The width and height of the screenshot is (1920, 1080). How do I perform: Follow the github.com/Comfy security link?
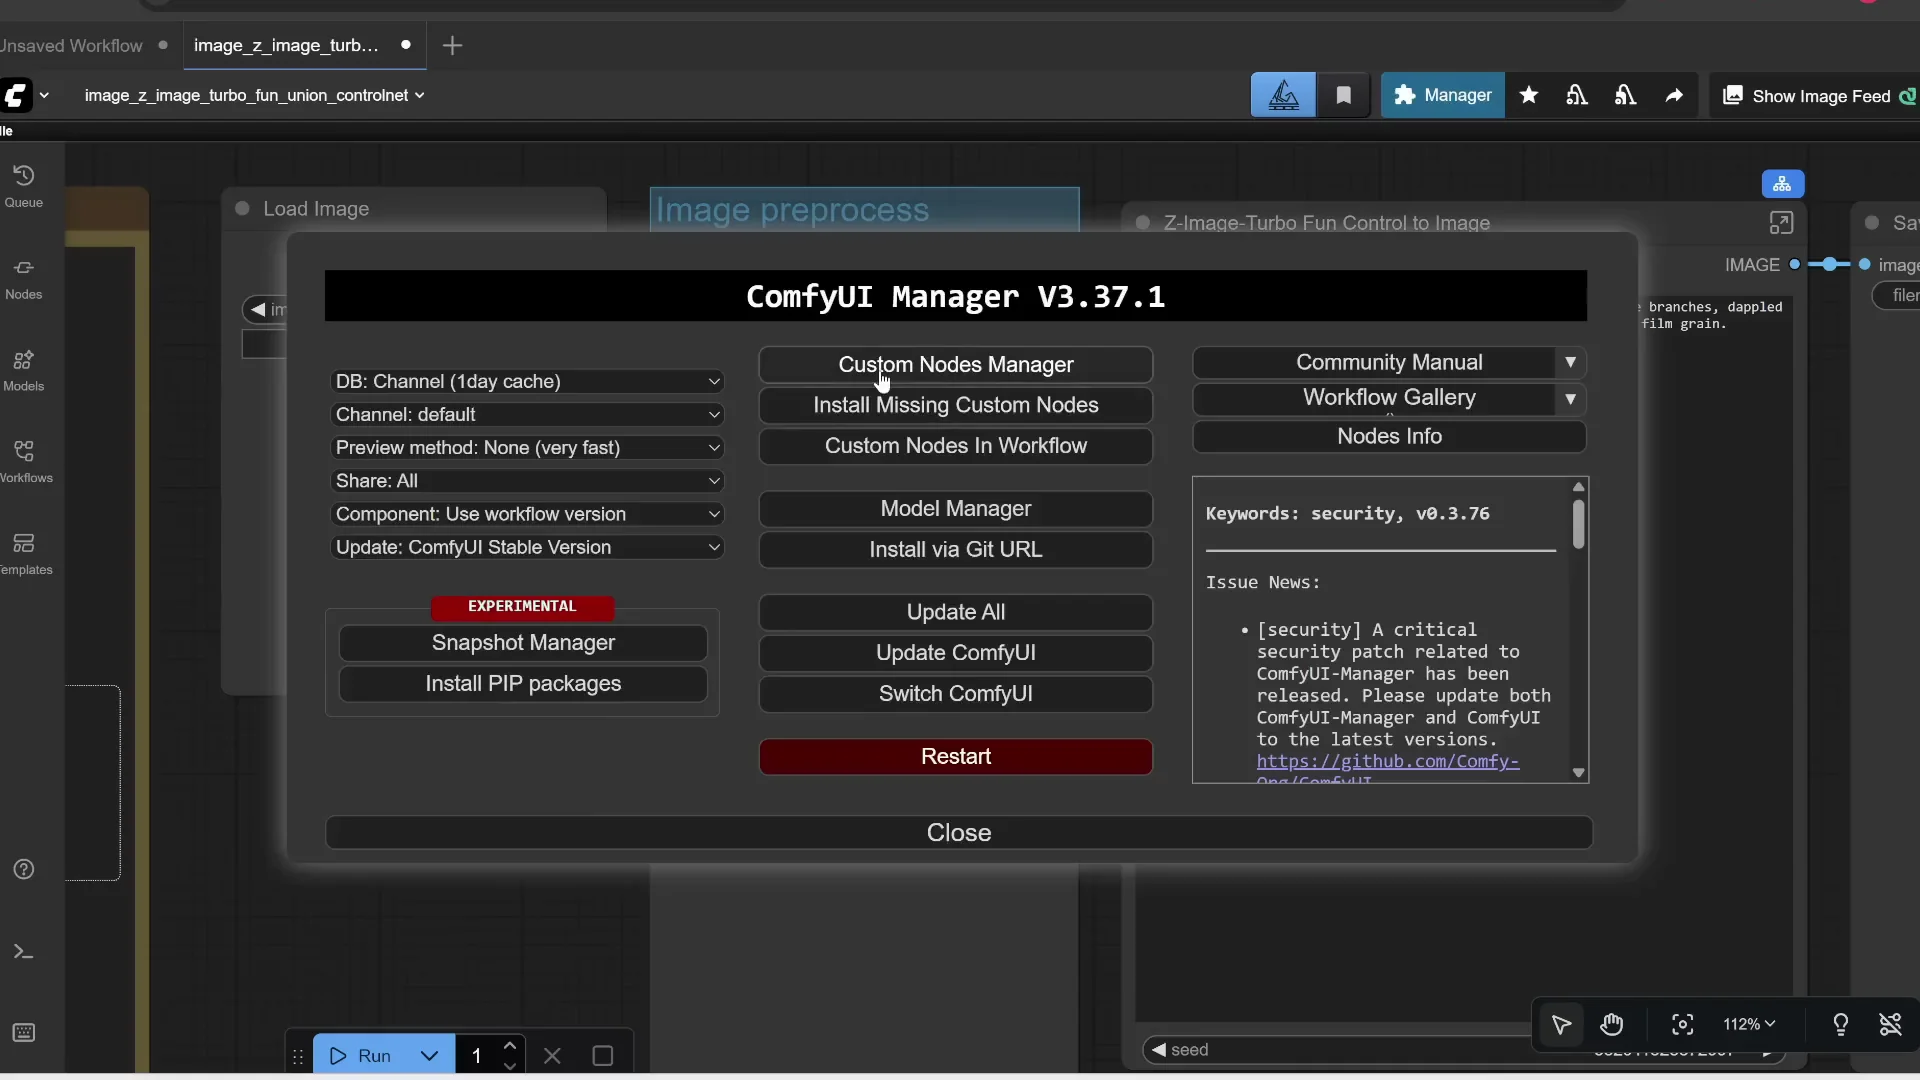1388,762
